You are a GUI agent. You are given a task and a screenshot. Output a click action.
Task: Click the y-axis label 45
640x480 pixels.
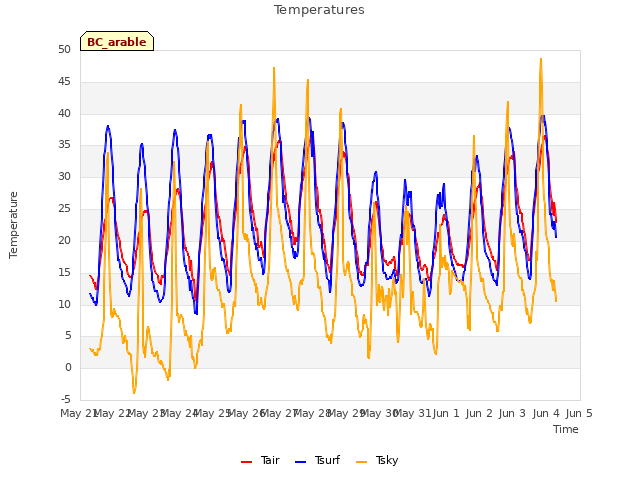click(64, 82)
